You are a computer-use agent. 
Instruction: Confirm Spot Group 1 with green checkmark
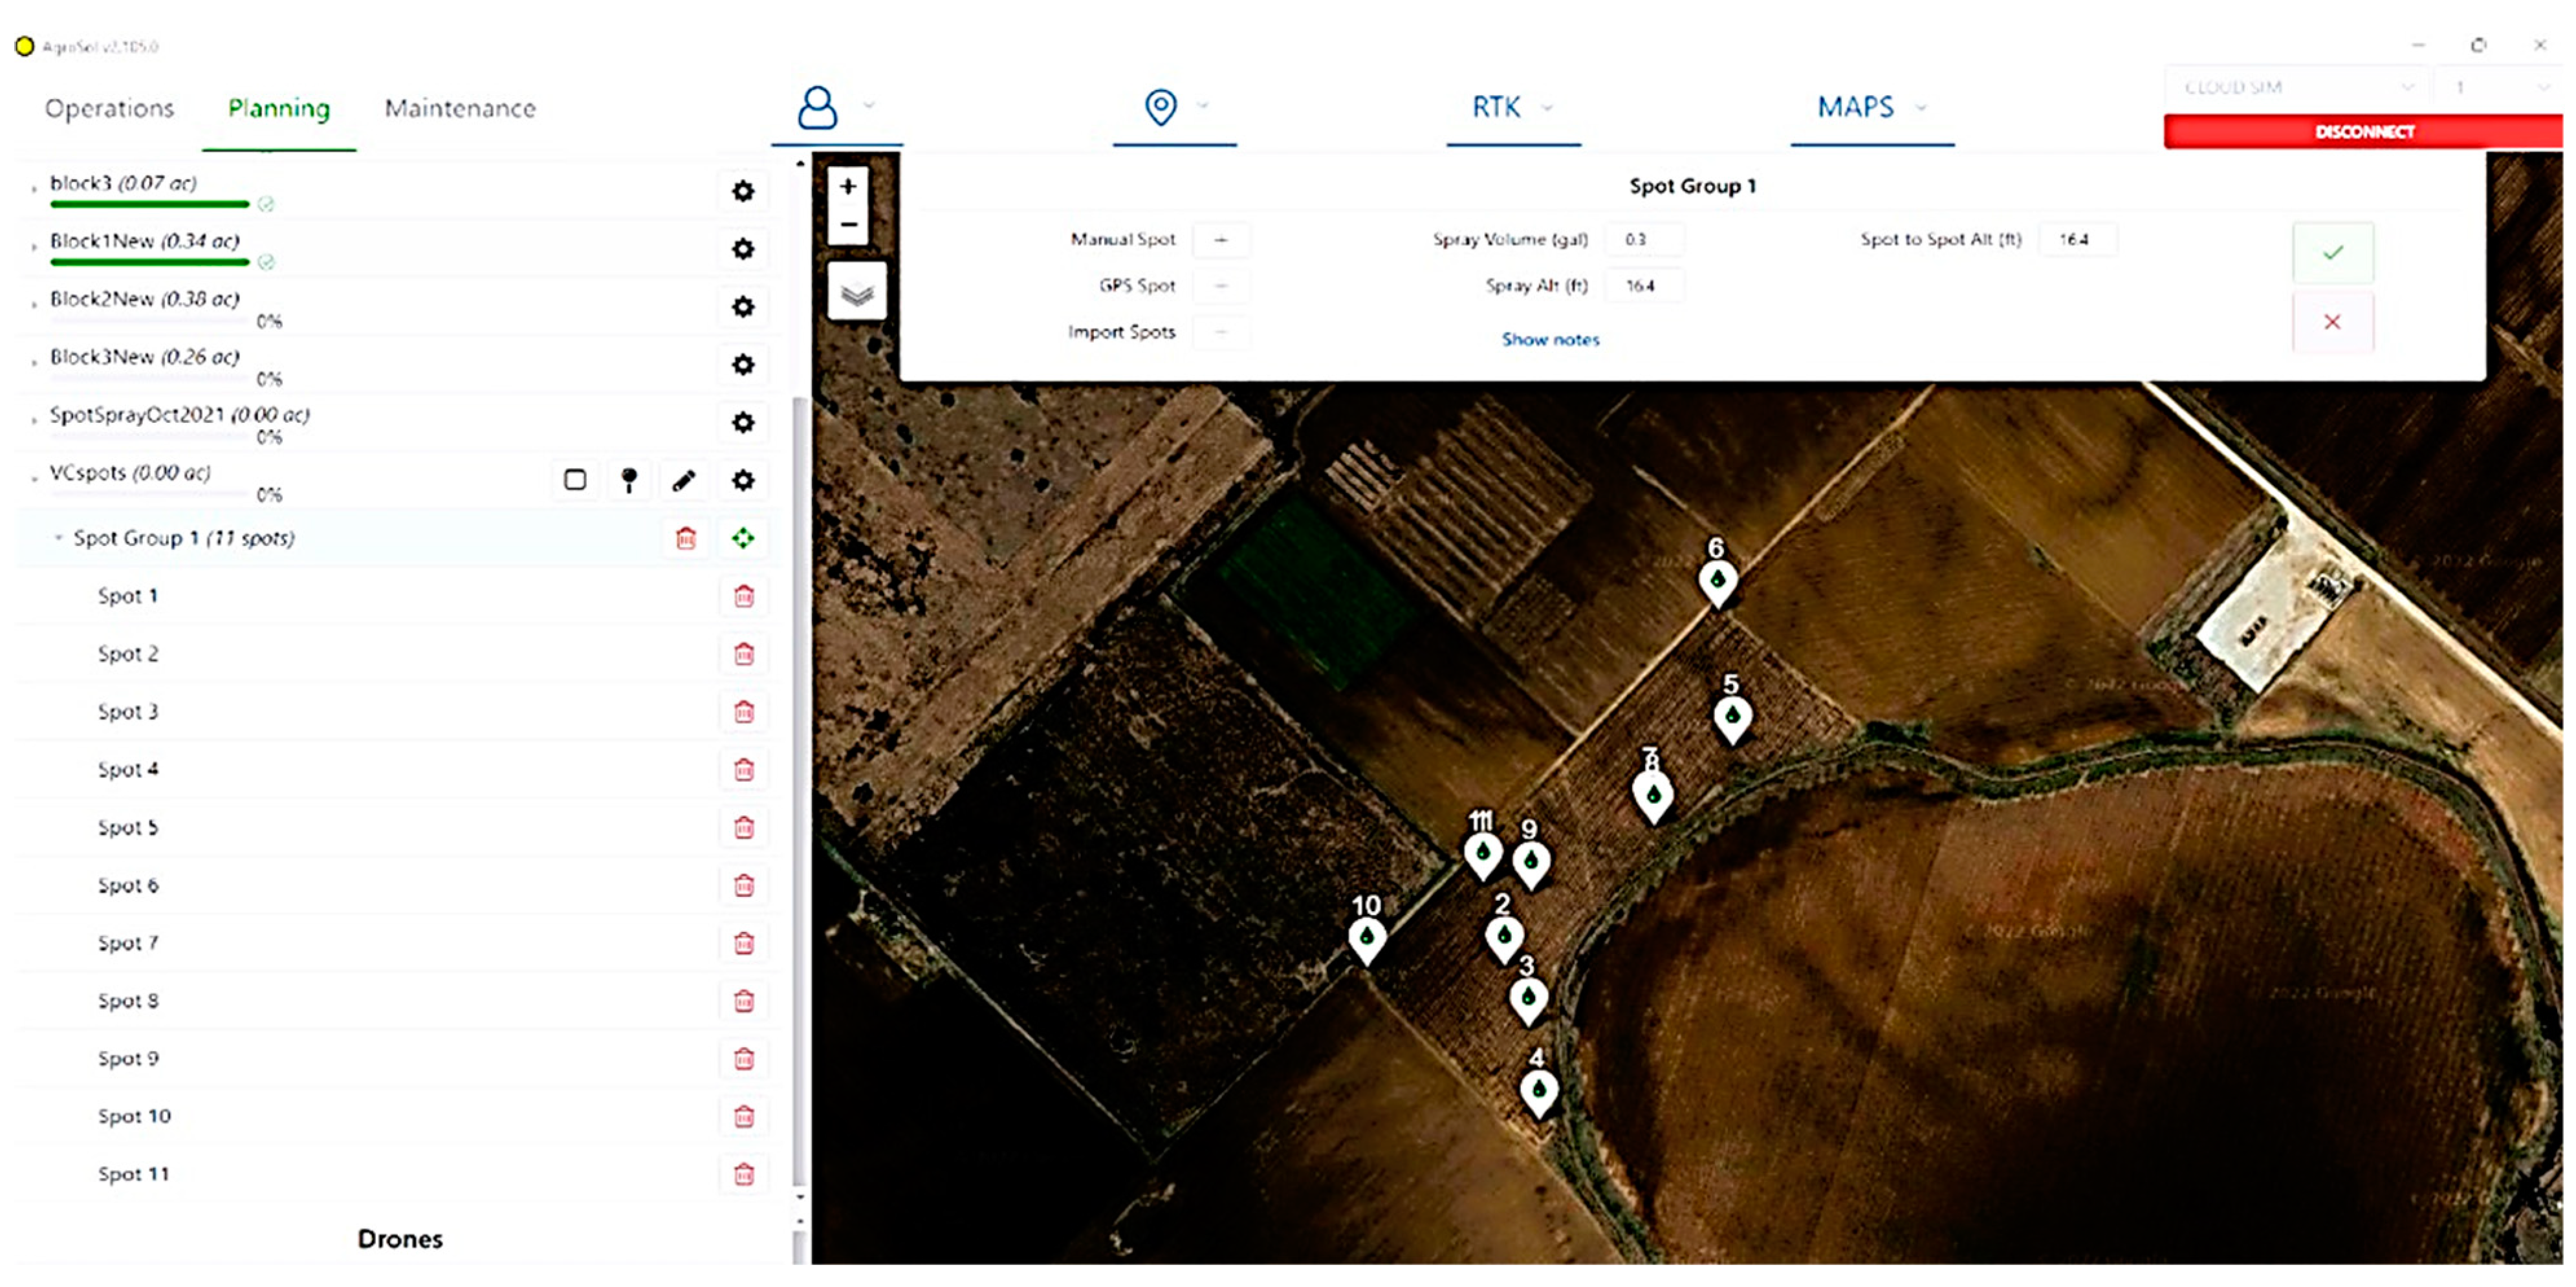coord(2332,253)
